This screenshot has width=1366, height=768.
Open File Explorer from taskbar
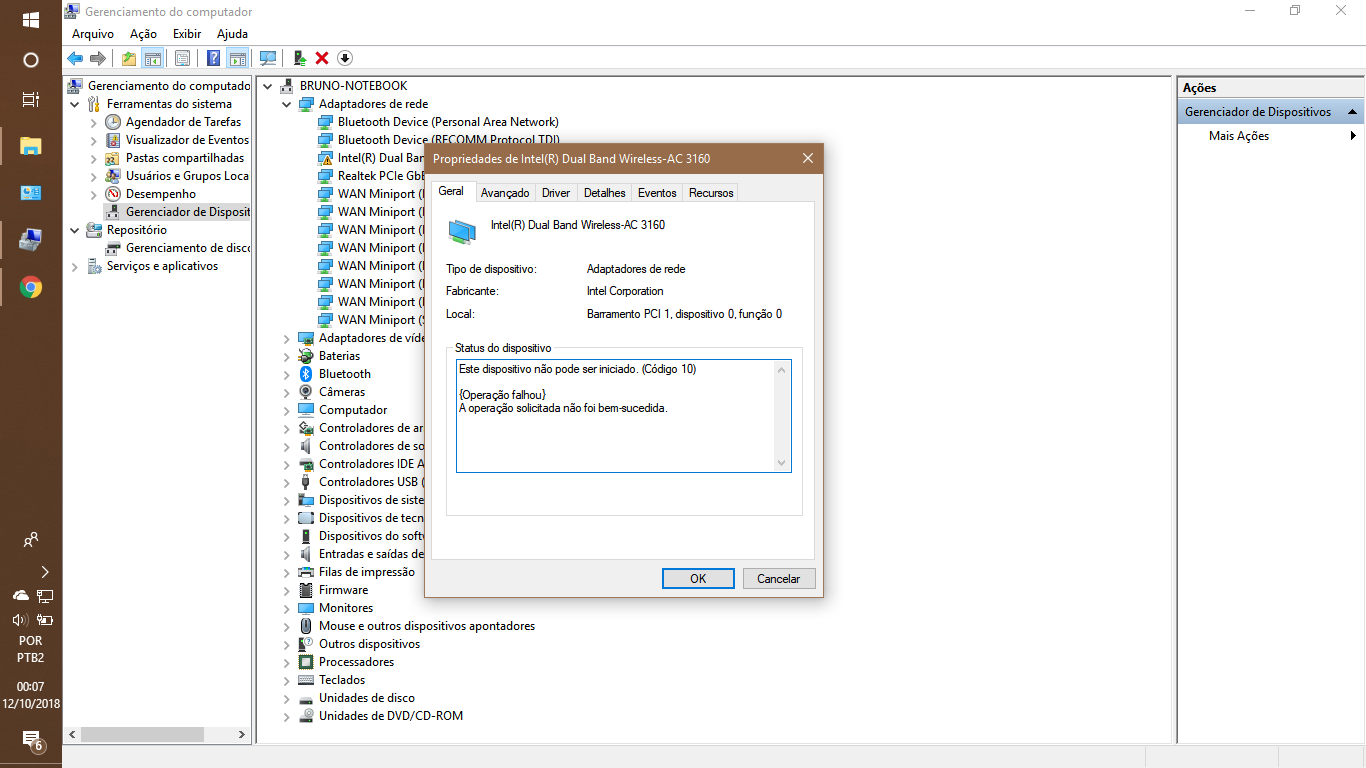[x=31, y=147]
